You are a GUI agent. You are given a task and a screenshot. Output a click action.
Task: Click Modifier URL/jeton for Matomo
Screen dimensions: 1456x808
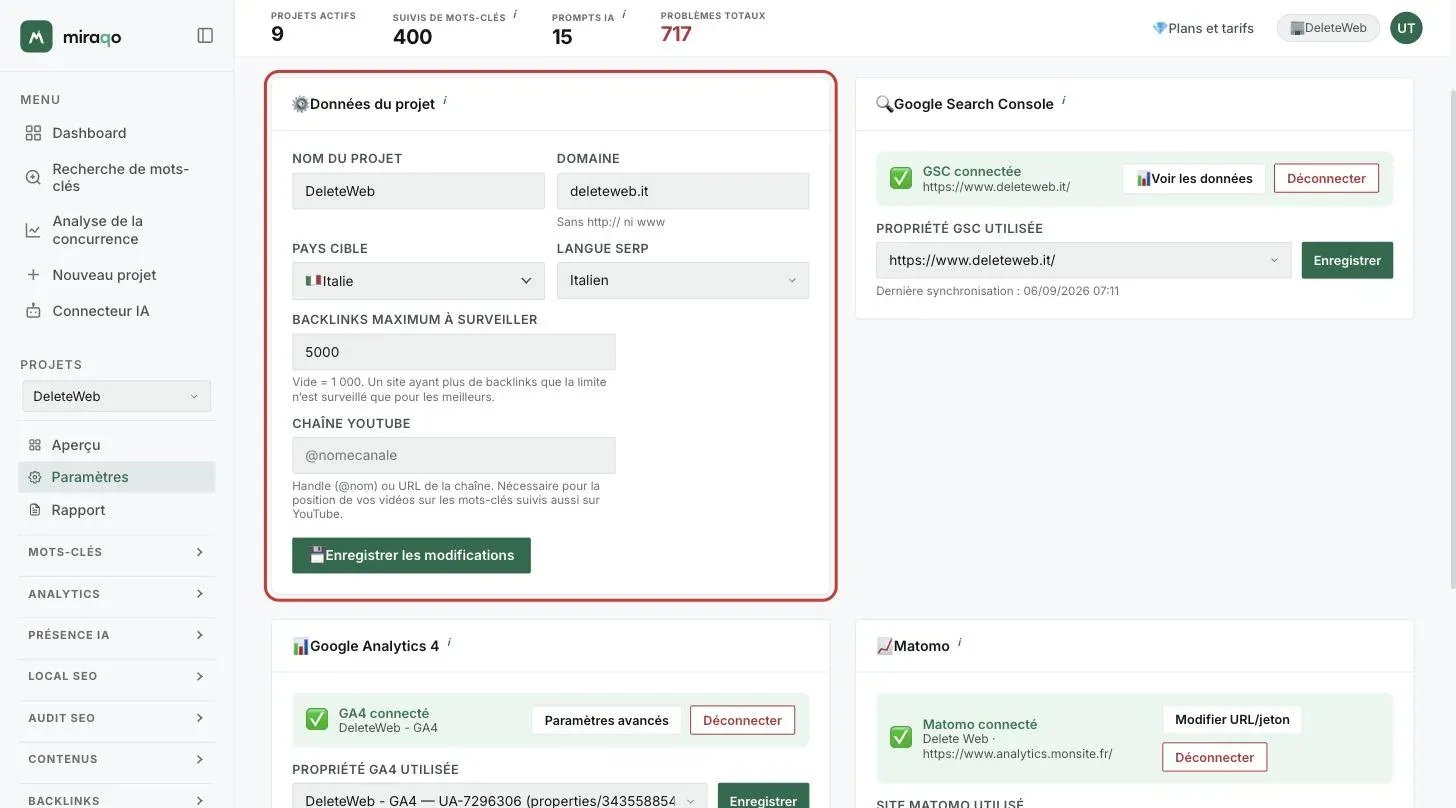1232,719
